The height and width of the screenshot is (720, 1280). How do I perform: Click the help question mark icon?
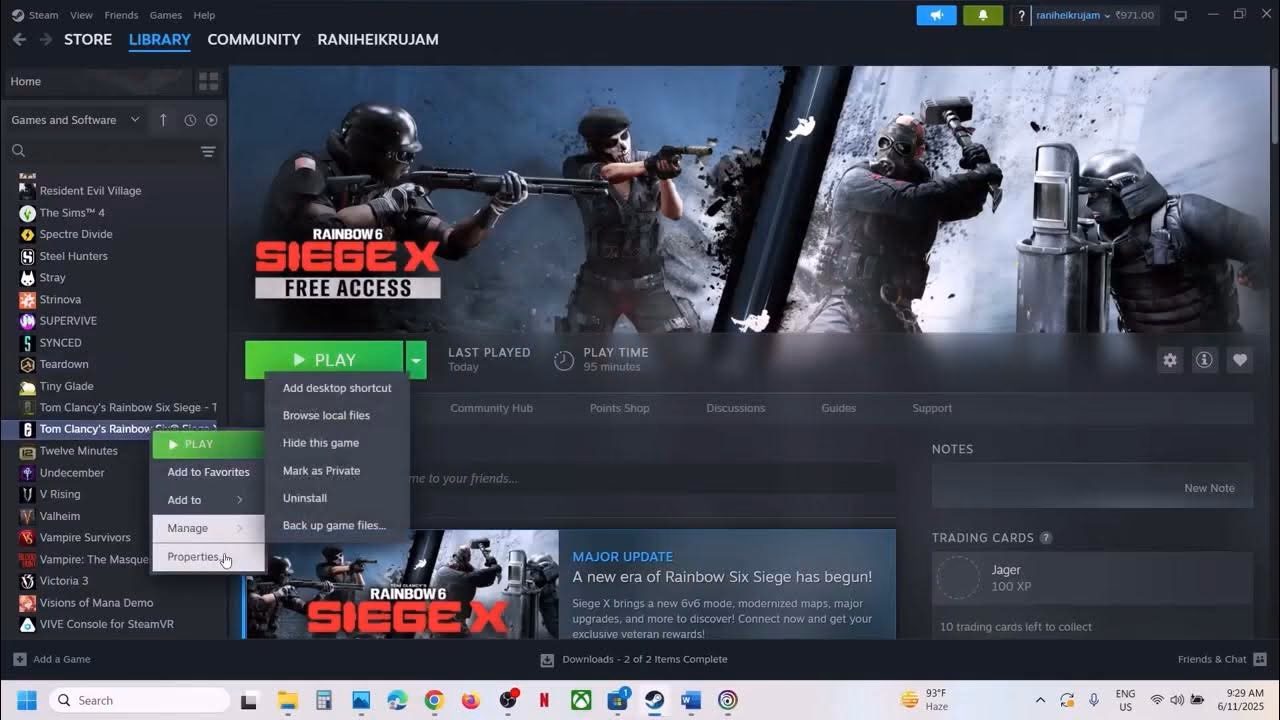click(x=1021, y=15)
